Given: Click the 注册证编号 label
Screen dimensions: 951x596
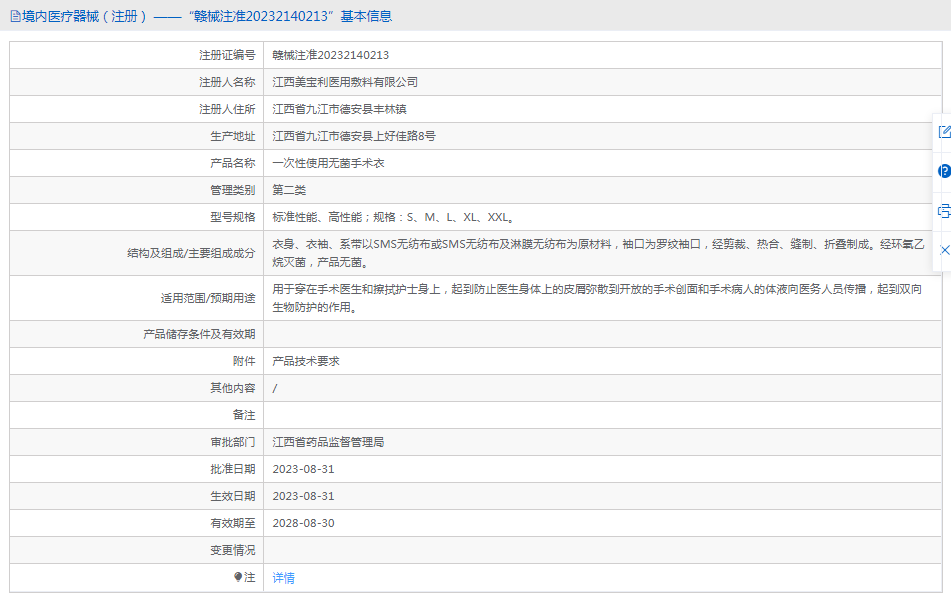Looking at the screenshot, I should (x=227, y=55).
